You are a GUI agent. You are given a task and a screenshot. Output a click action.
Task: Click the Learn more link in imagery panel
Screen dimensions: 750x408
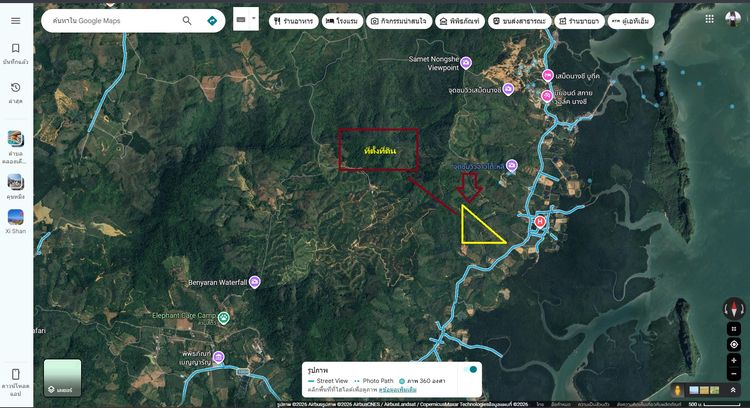coord(397,390)
